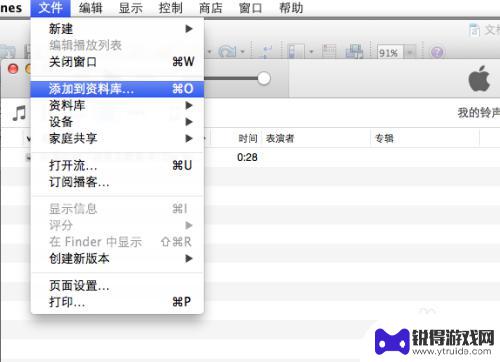The width and height of the screenshot is (500, 362).
Task: Click the sidebar pane icon in toolbar
Action: click(296, 52)
